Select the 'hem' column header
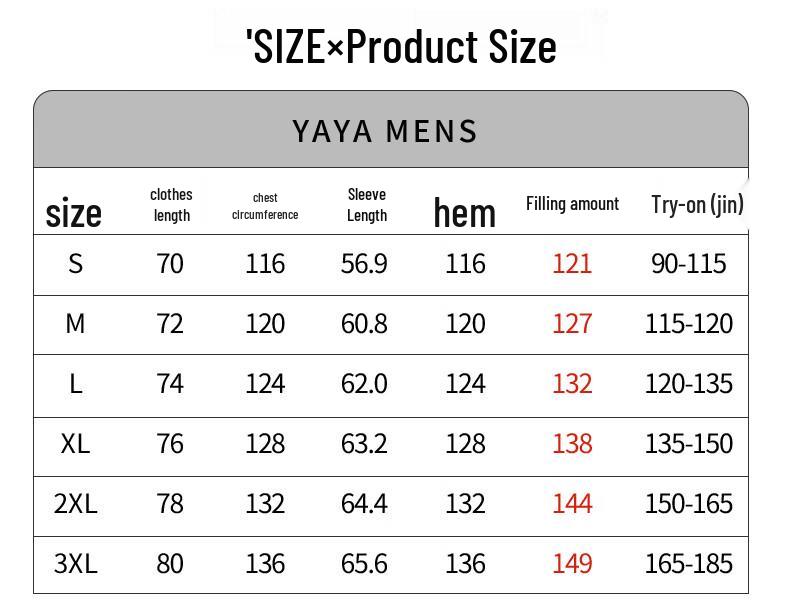The width and height of the screenshot is (790, 611). [x=464, y=212]
